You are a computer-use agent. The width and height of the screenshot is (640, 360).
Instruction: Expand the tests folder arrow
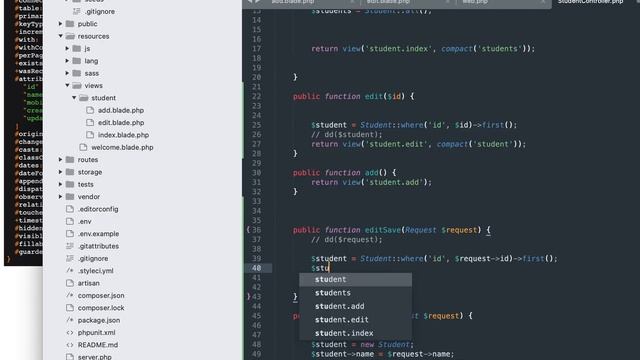(x=60, y=184)
